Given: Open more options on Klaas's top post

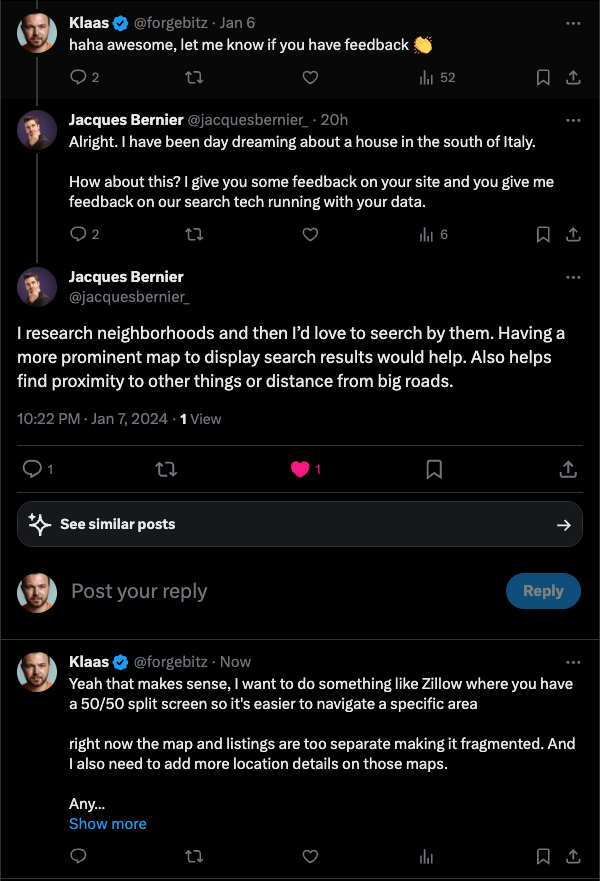Looking at the screenshot, I should click(573, 21).
